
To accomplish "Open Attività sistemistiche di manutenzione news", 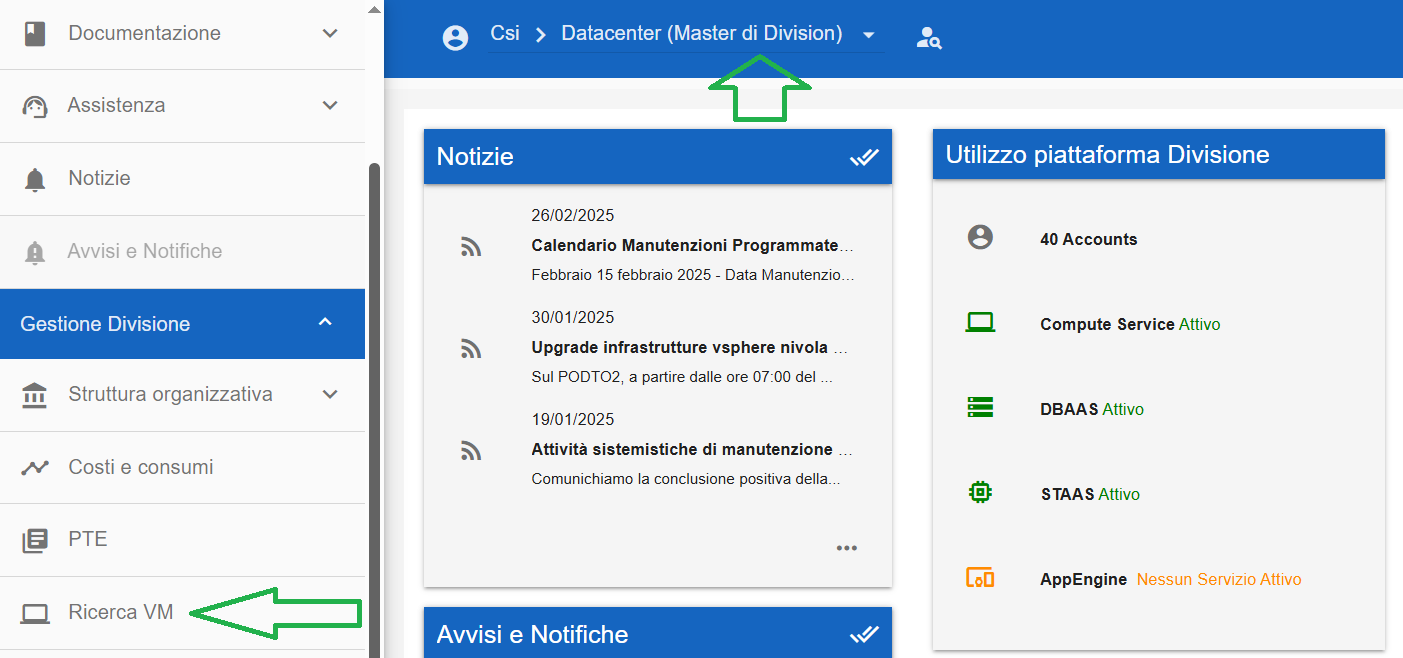I will pos(692,450).
